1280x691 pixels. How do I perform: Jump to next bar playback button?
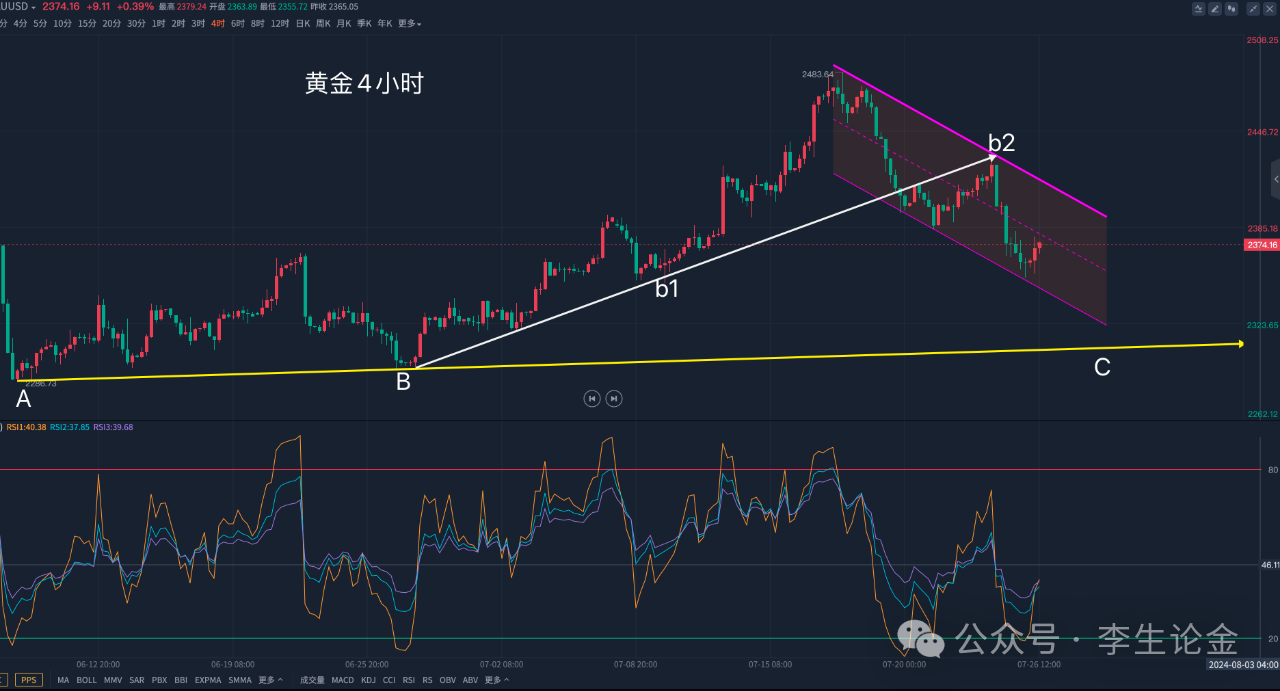pyautogui.click(x=614, y=398)
